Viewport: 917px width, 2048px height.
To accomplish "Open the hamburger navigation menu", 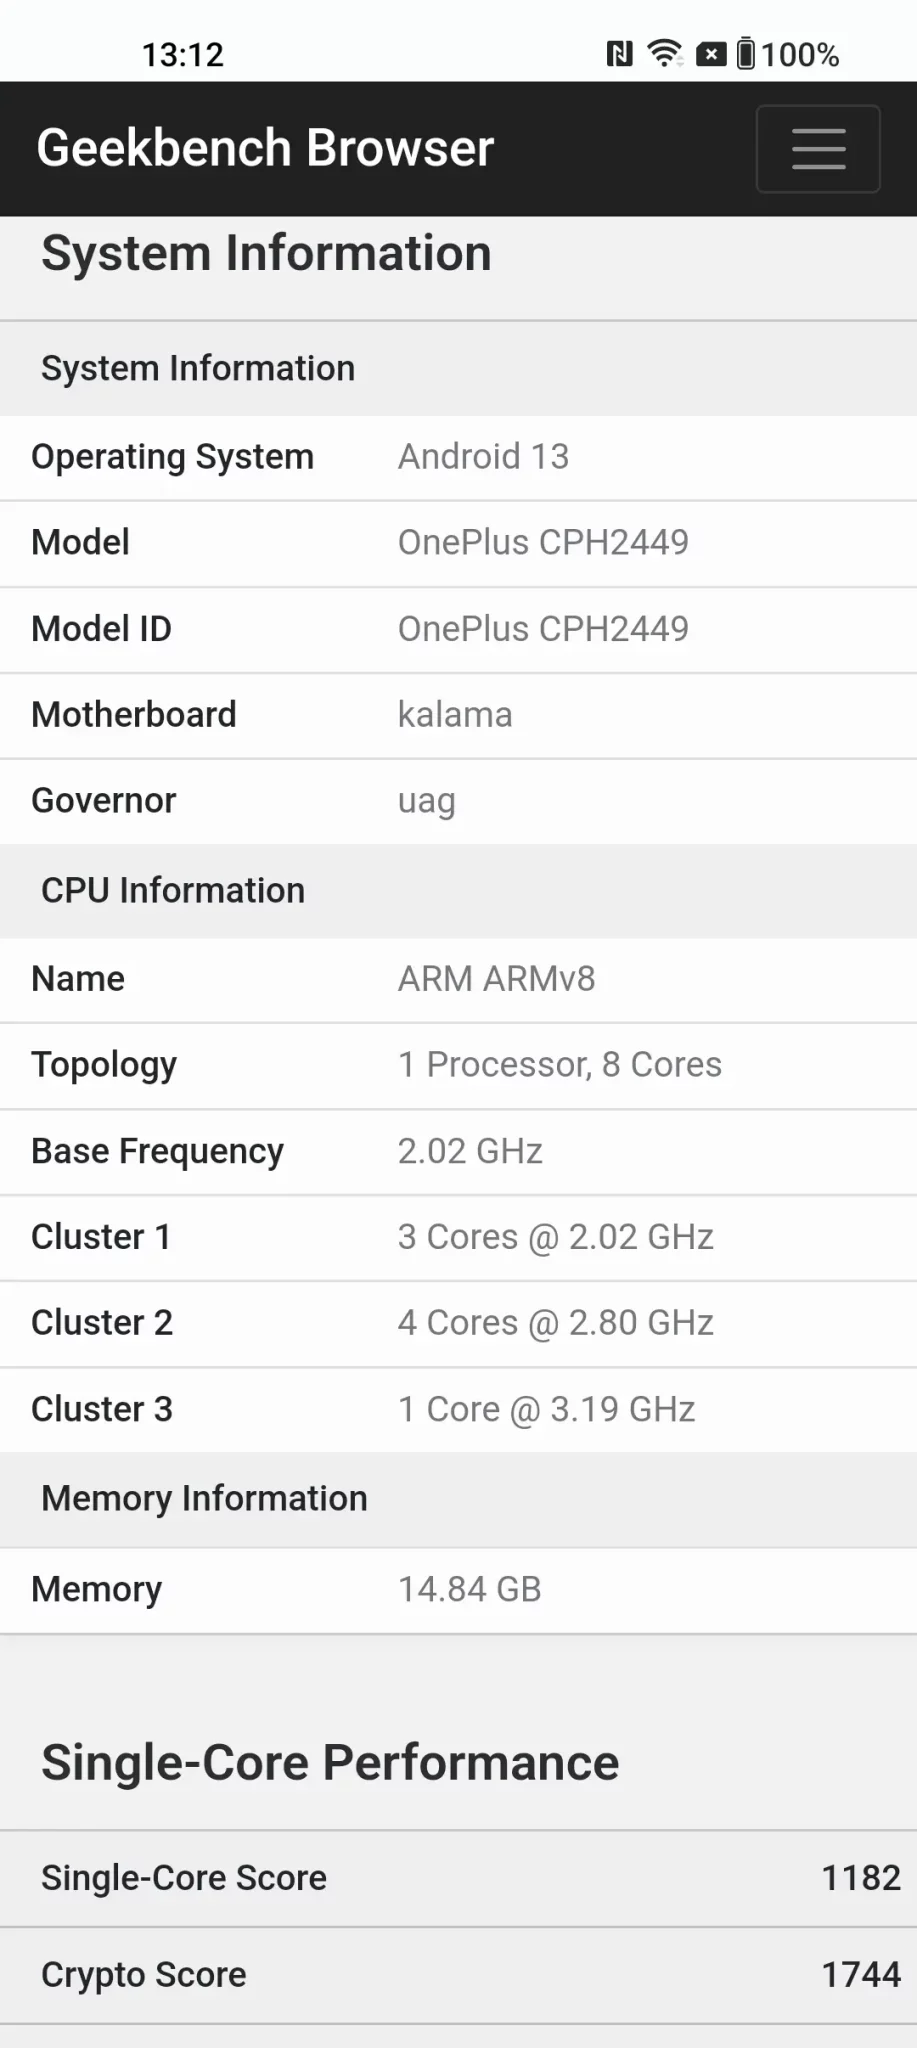I will tap(817, 148).
